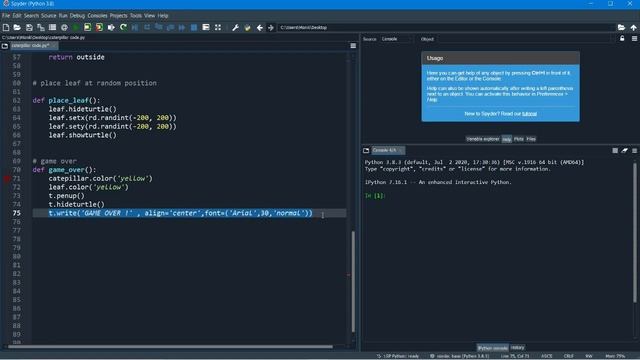Viewport: 640px width, 360px height.
Task: Click the Save file icon
Action: point(29,27)
